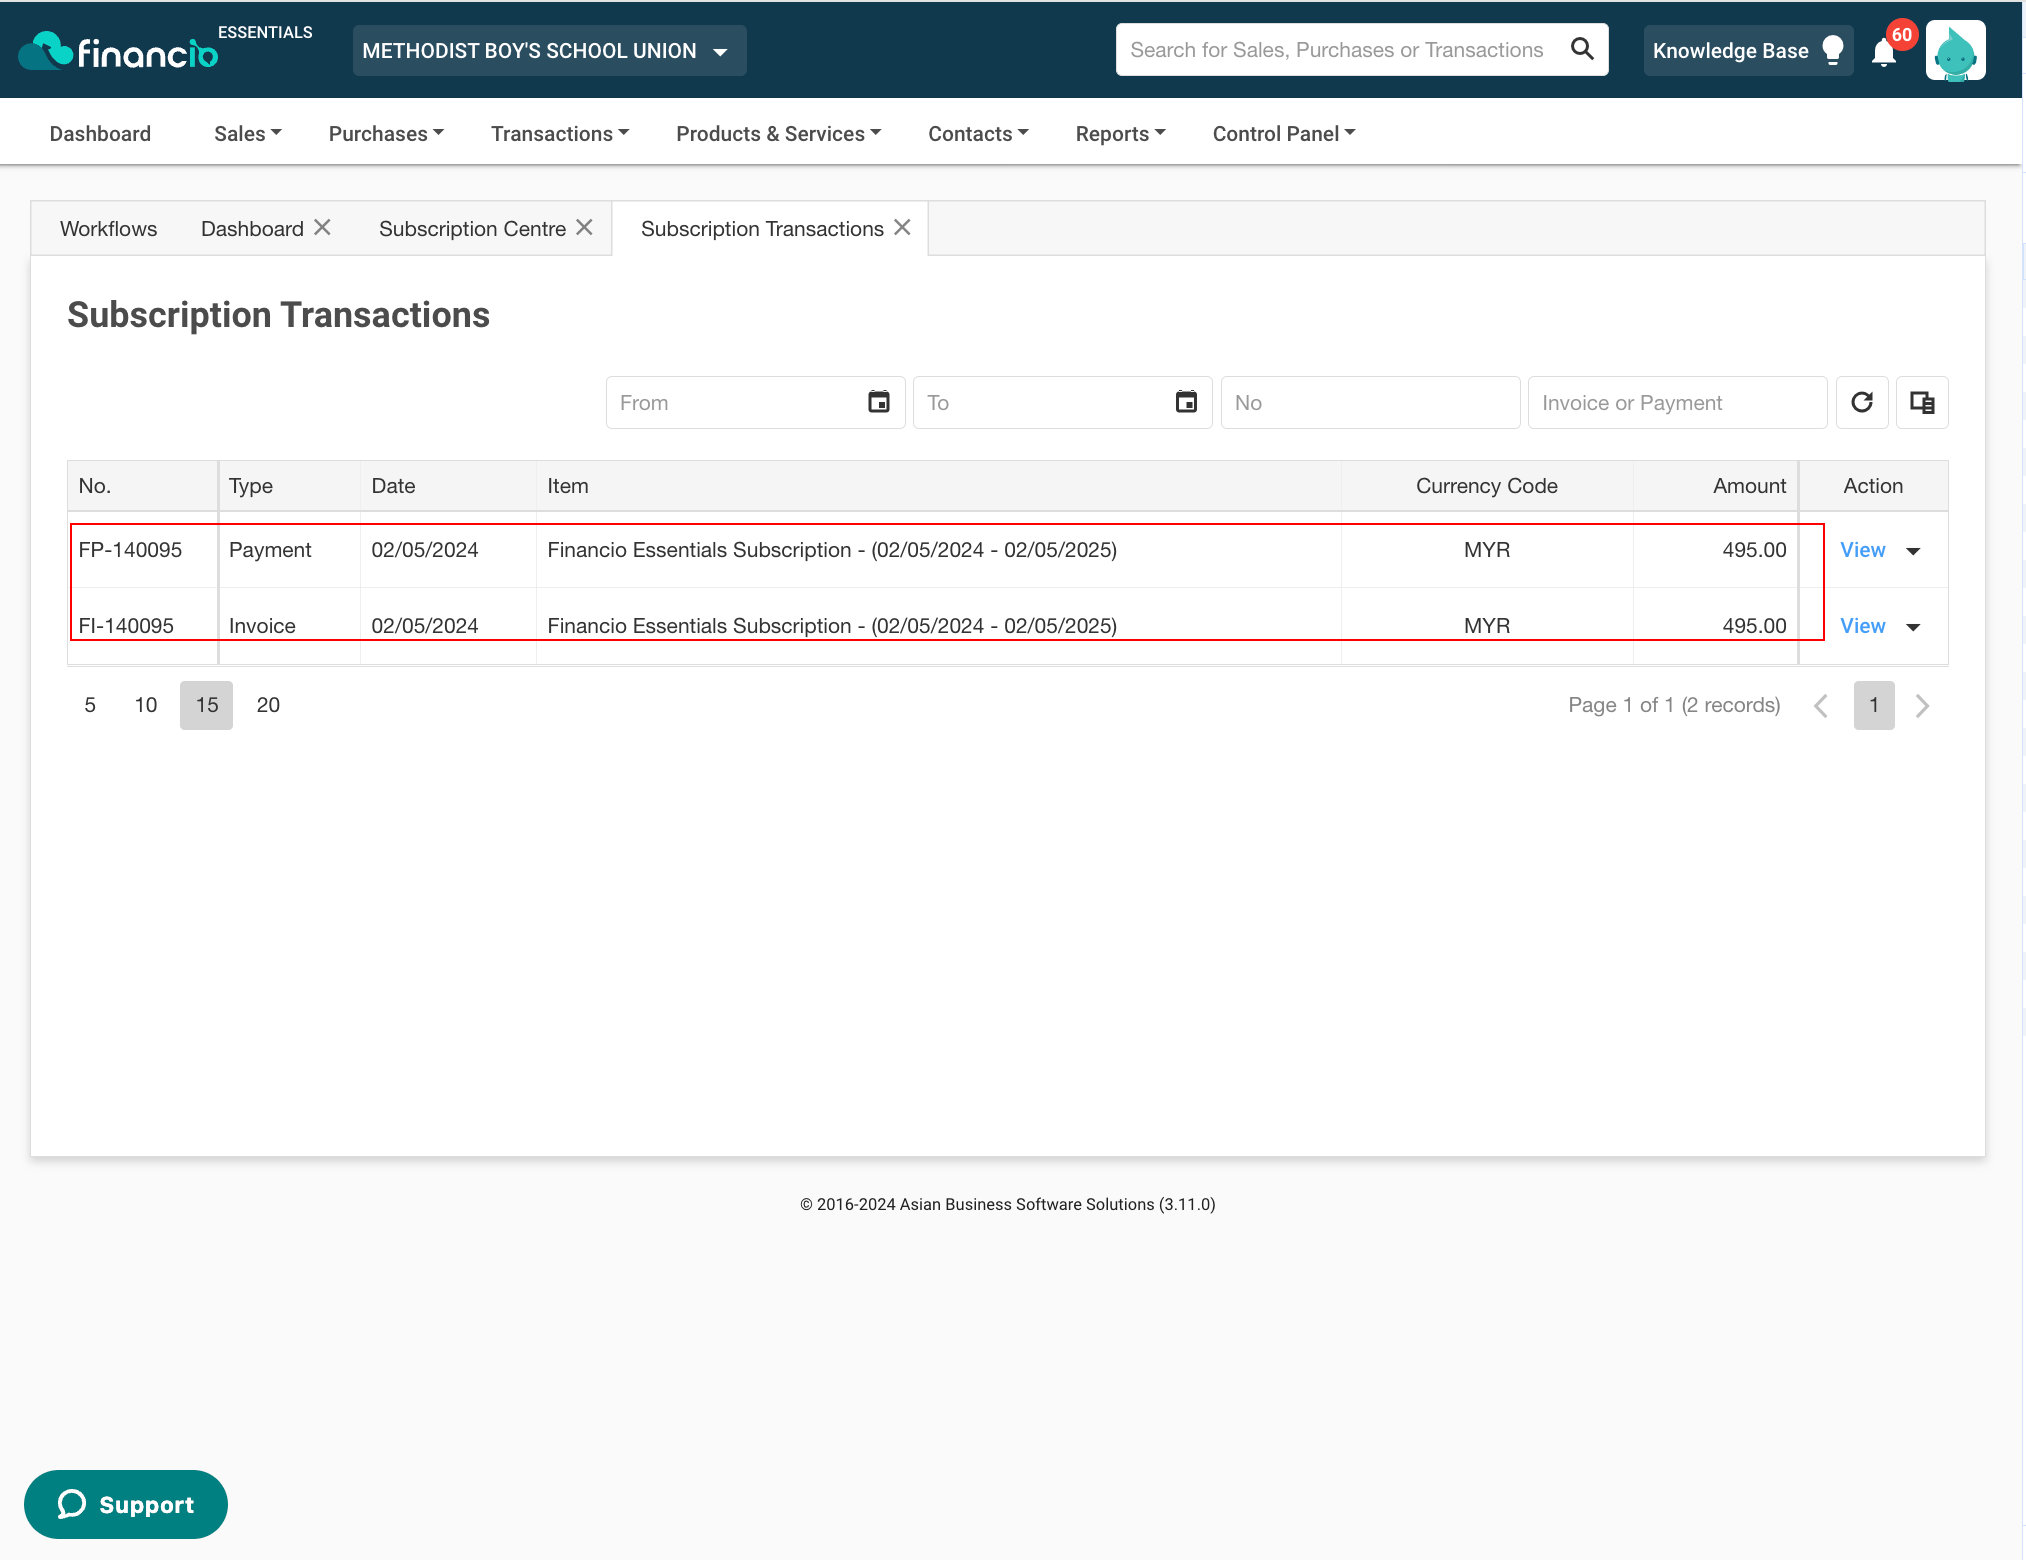
Task: Sort by the Currency Code header
Action: coord(1487,486)
